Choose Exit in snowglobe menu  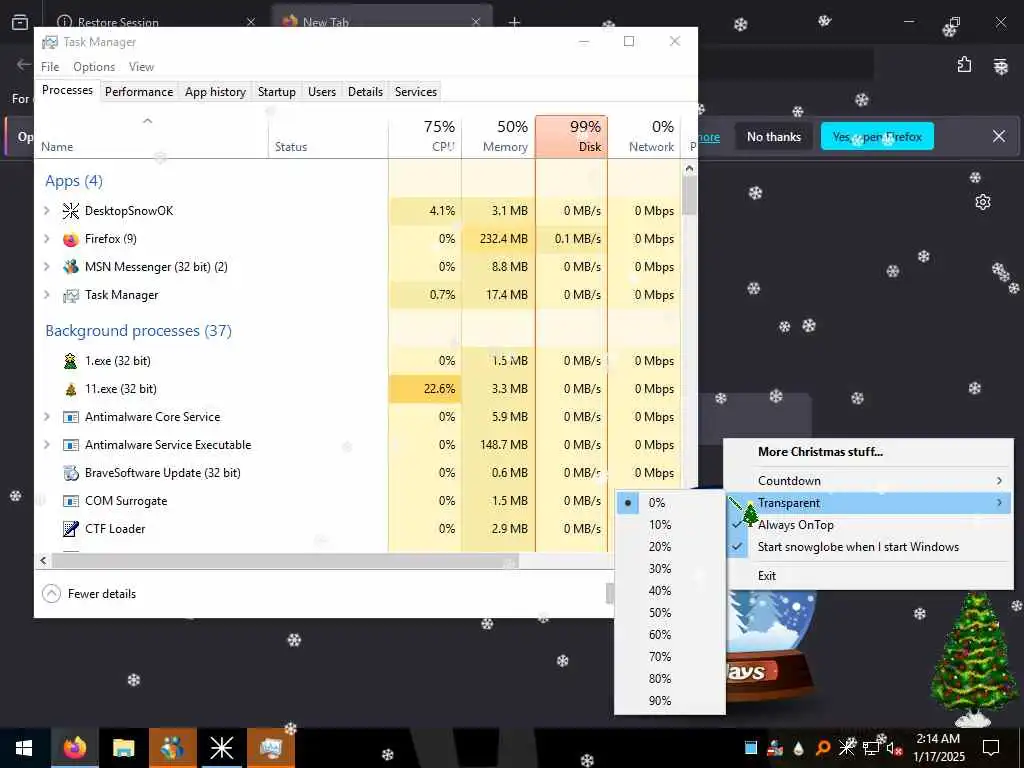(x=869, y=576)
